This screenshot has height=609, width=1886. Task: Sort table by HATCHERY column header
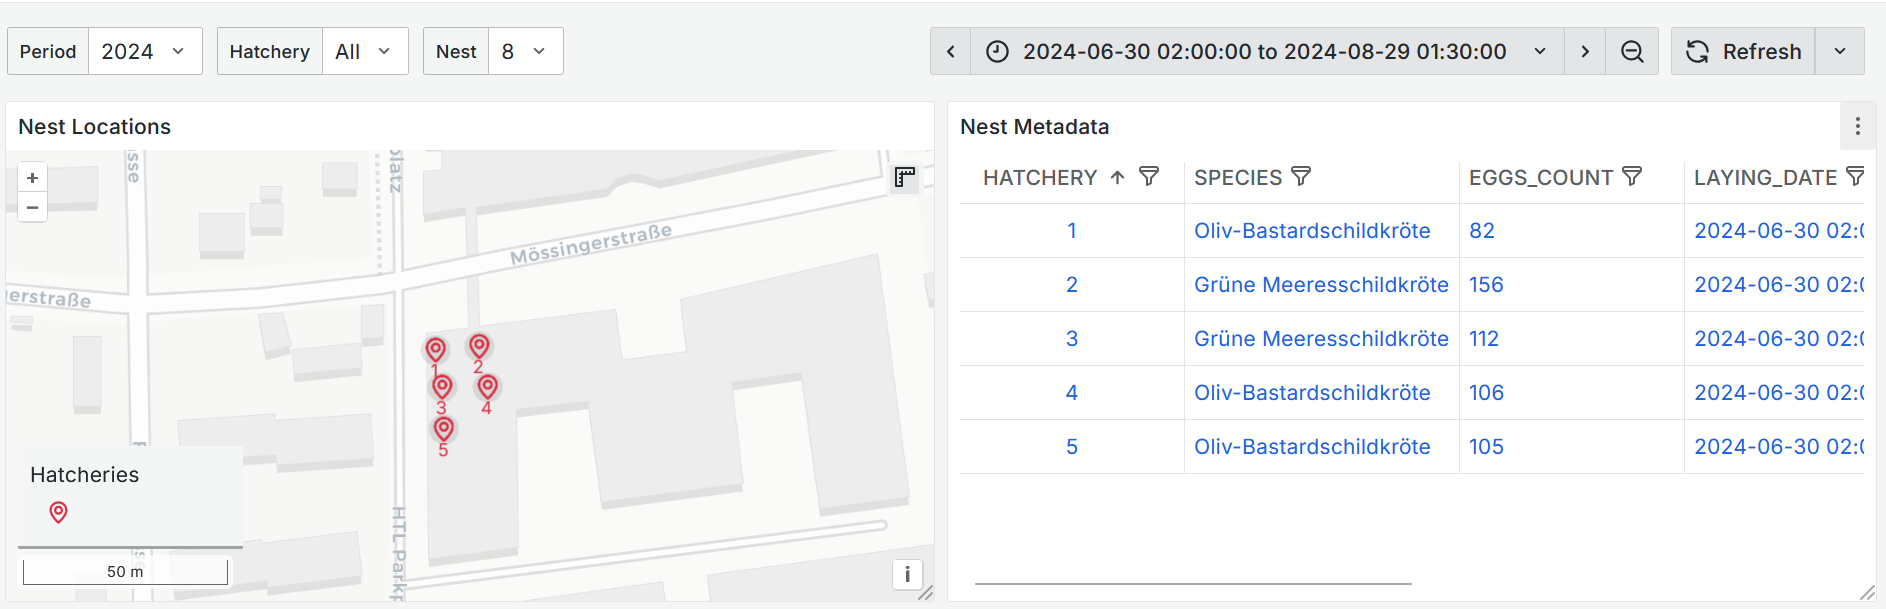pyautogui.click(x=1040, y=178)
